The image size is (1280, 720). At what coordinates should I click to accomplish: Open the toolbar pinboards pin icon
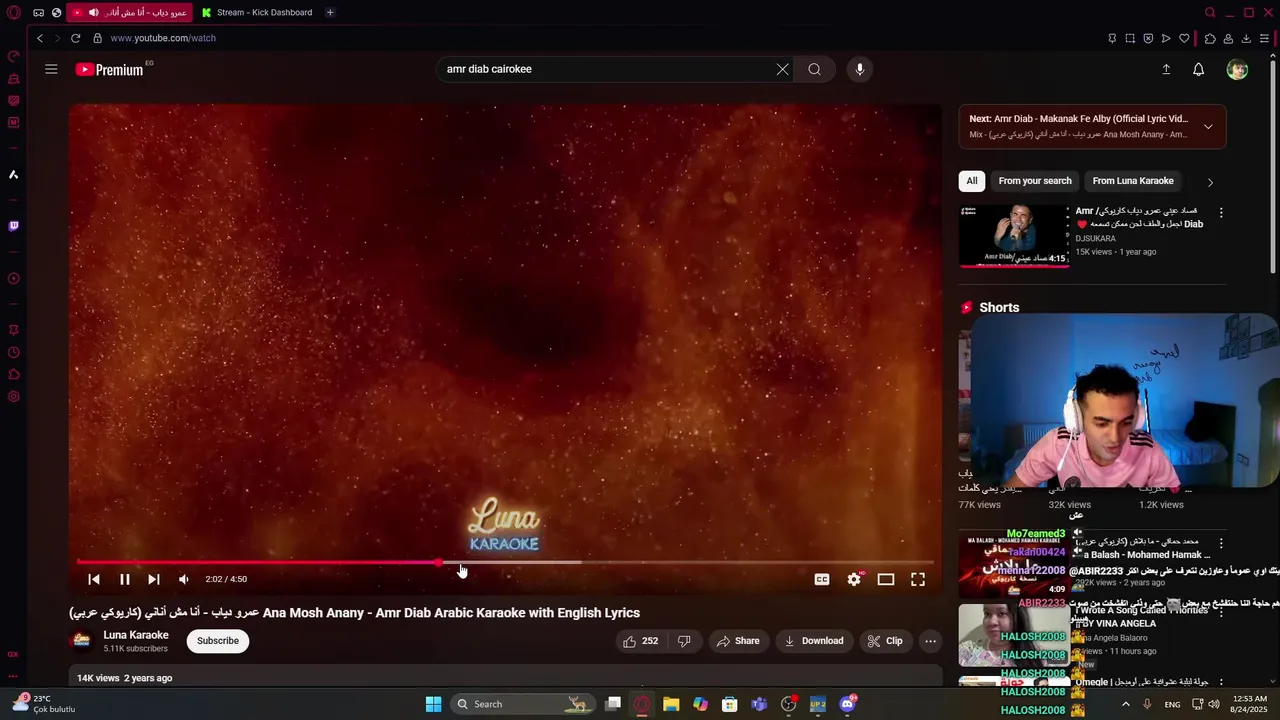point(1112,38)
